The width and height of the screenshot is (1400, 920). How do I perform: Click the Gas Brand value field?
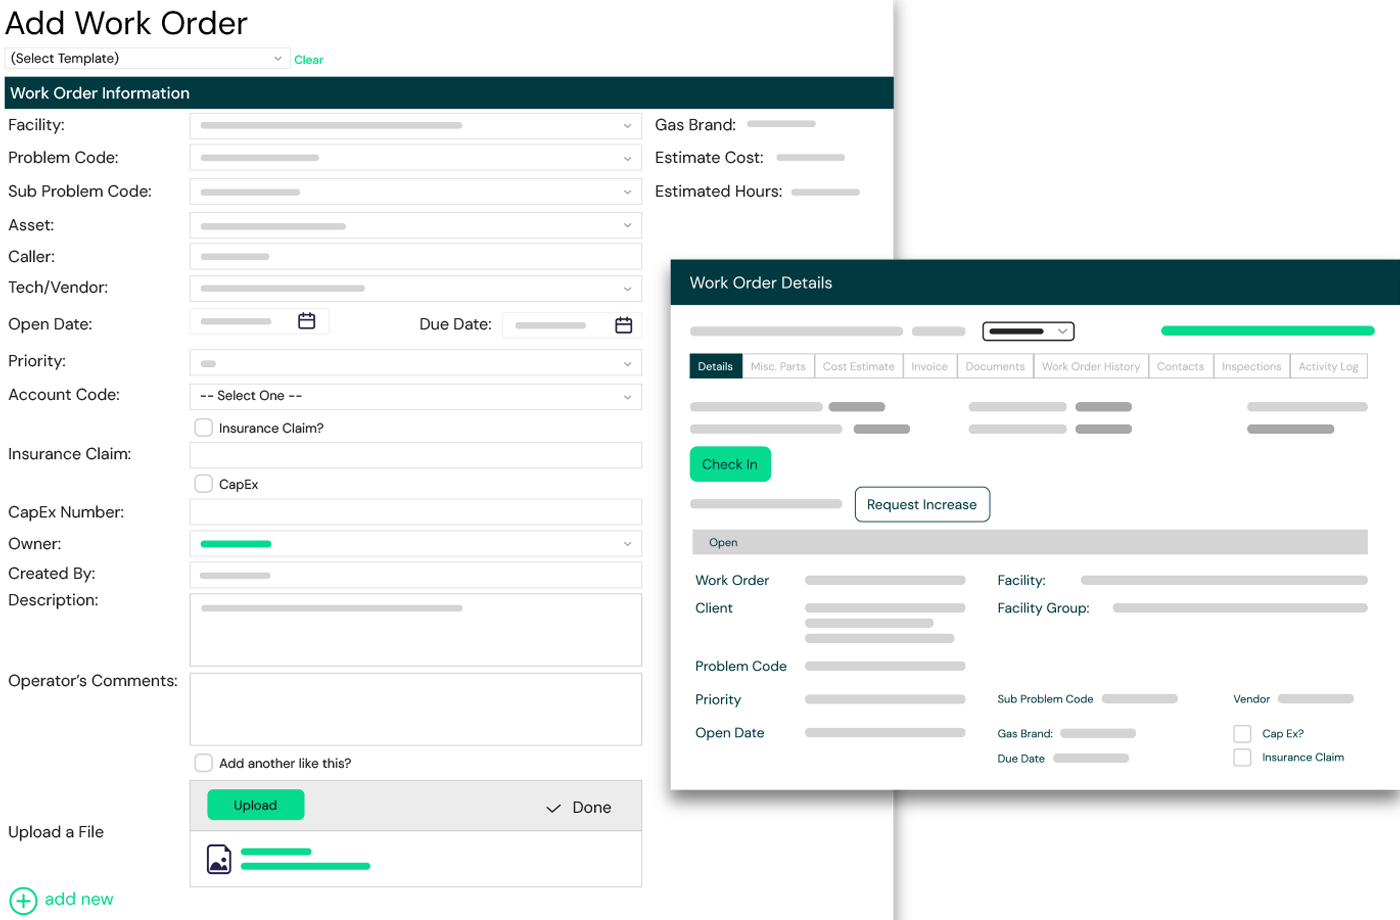[x=782, y=124]
